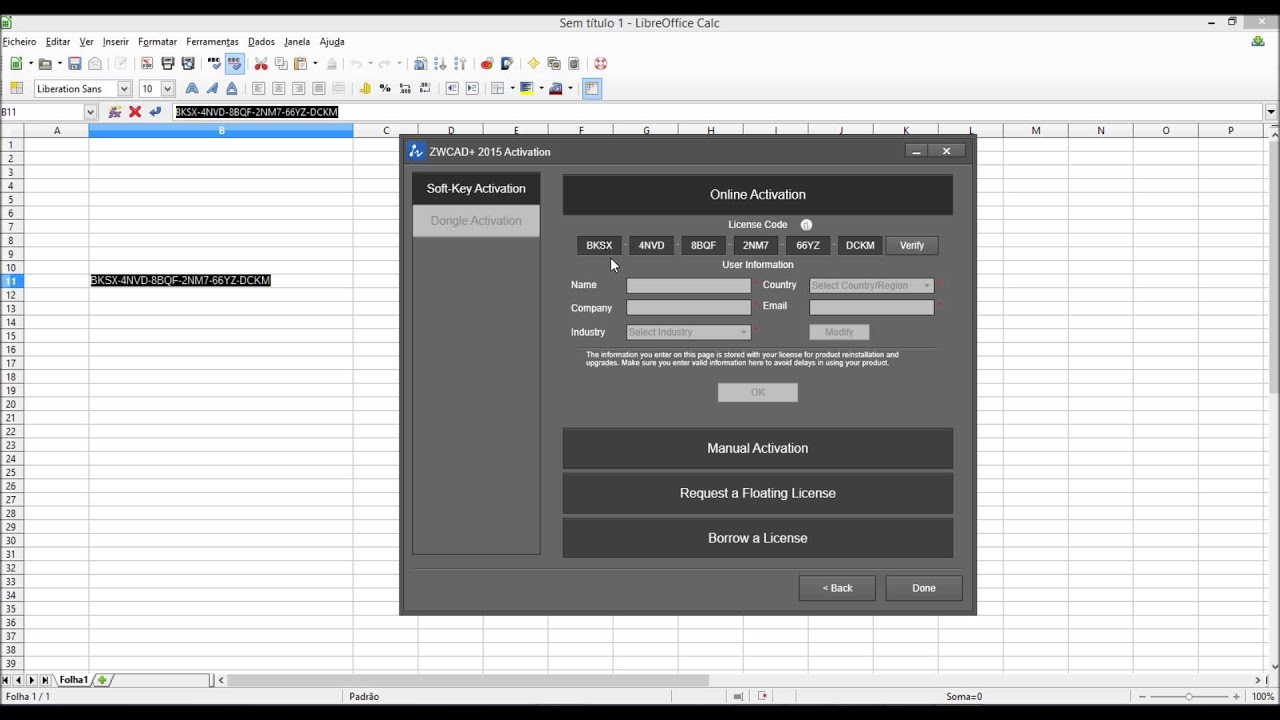This screenshot has height=720, width=1280.
Task: Click the send document by email icon
Action: click(95, 64)
